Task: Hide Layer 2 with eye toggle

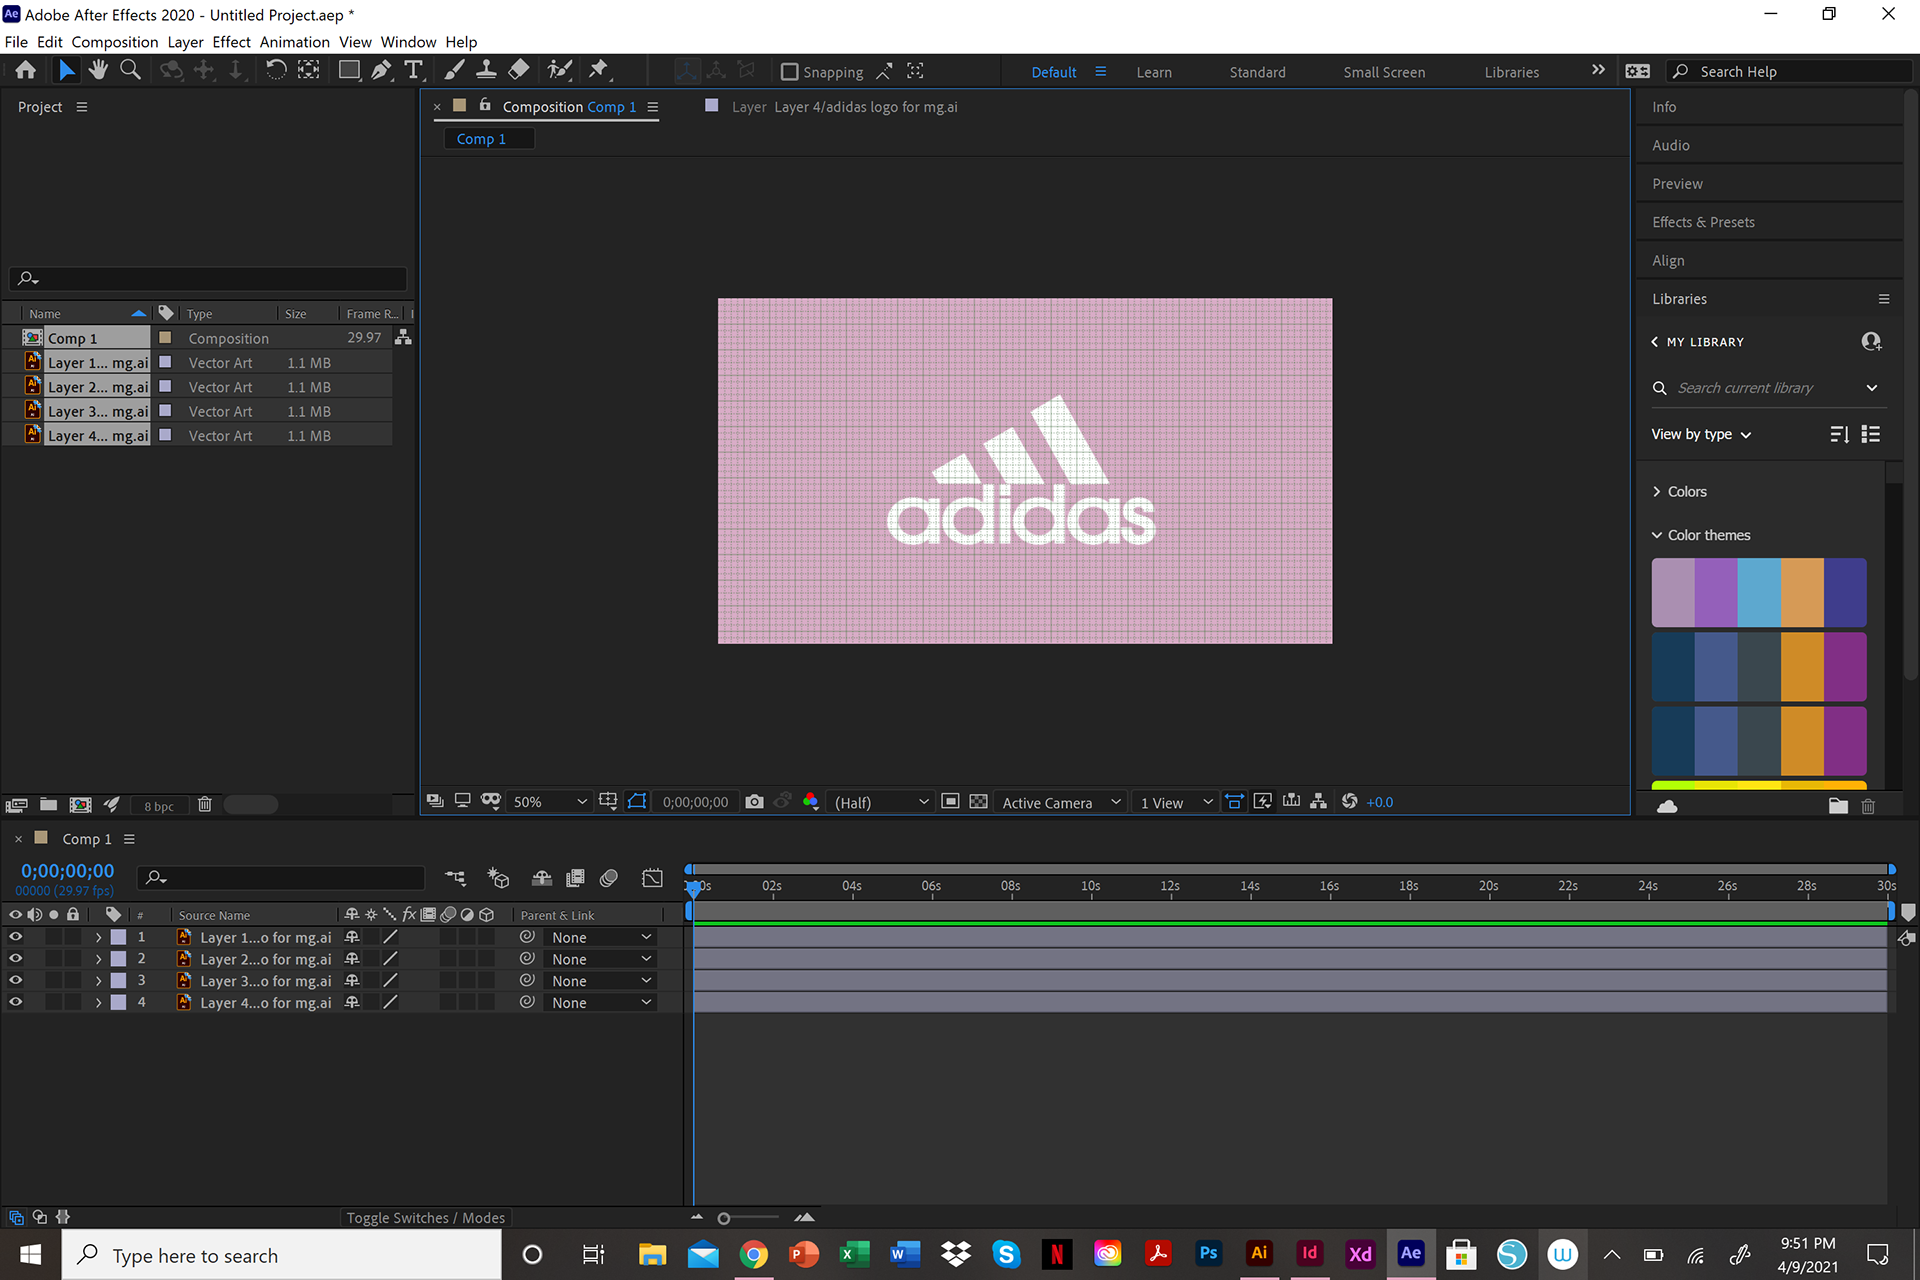Action: (15, 959)
